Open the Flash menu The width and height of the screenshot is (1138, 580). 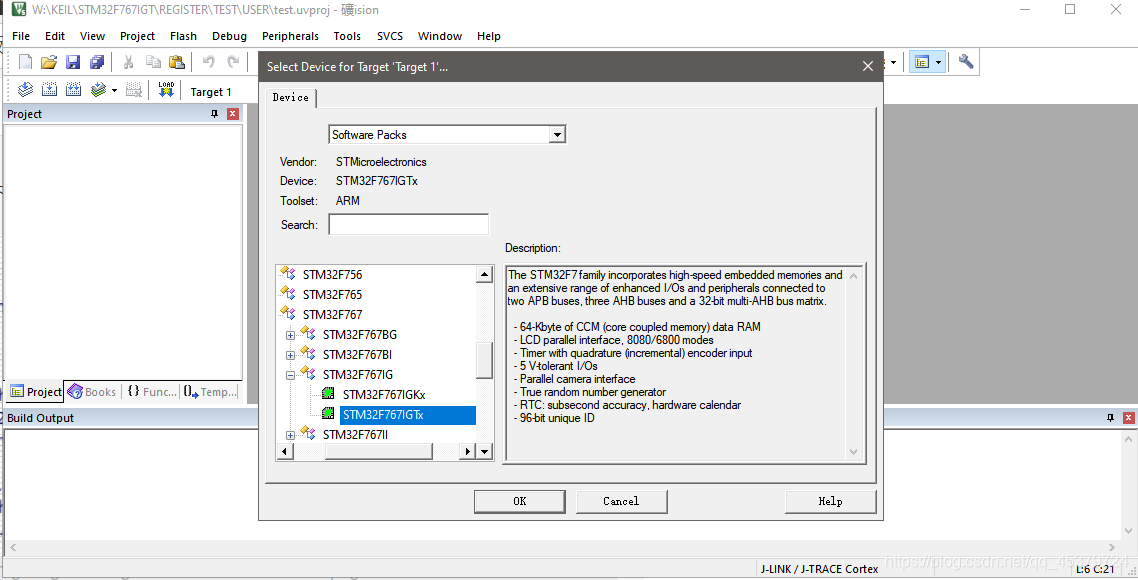tap(184, 36)
